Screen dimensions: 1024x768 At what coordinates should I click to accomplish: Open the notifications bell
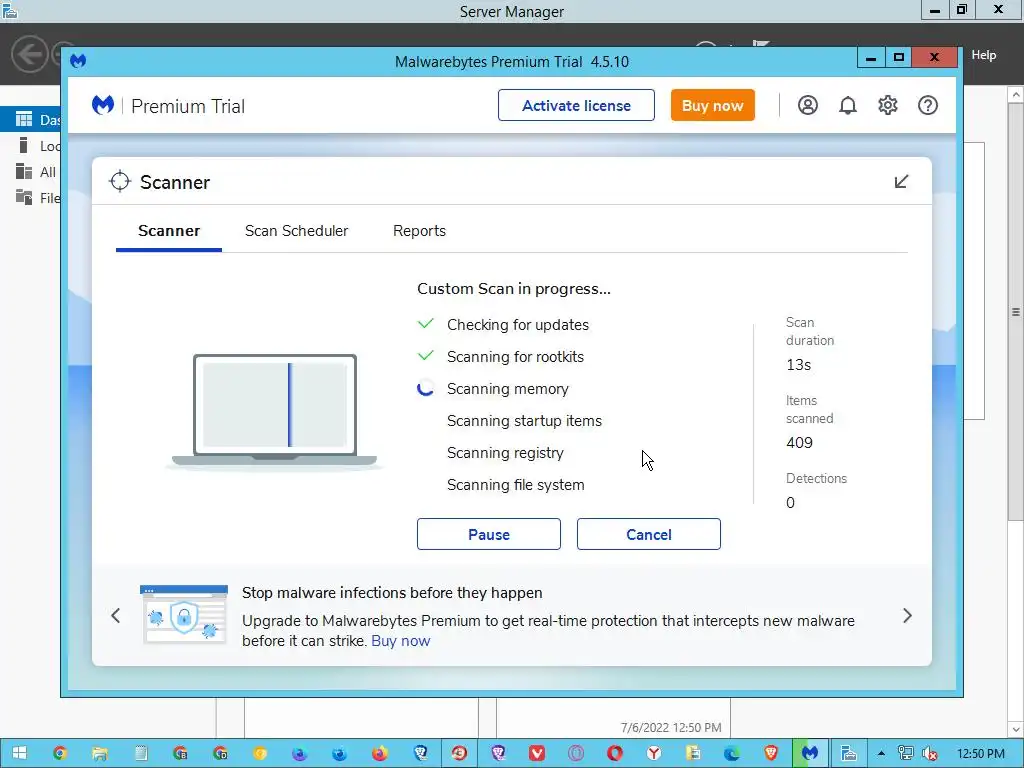point(848,105)
